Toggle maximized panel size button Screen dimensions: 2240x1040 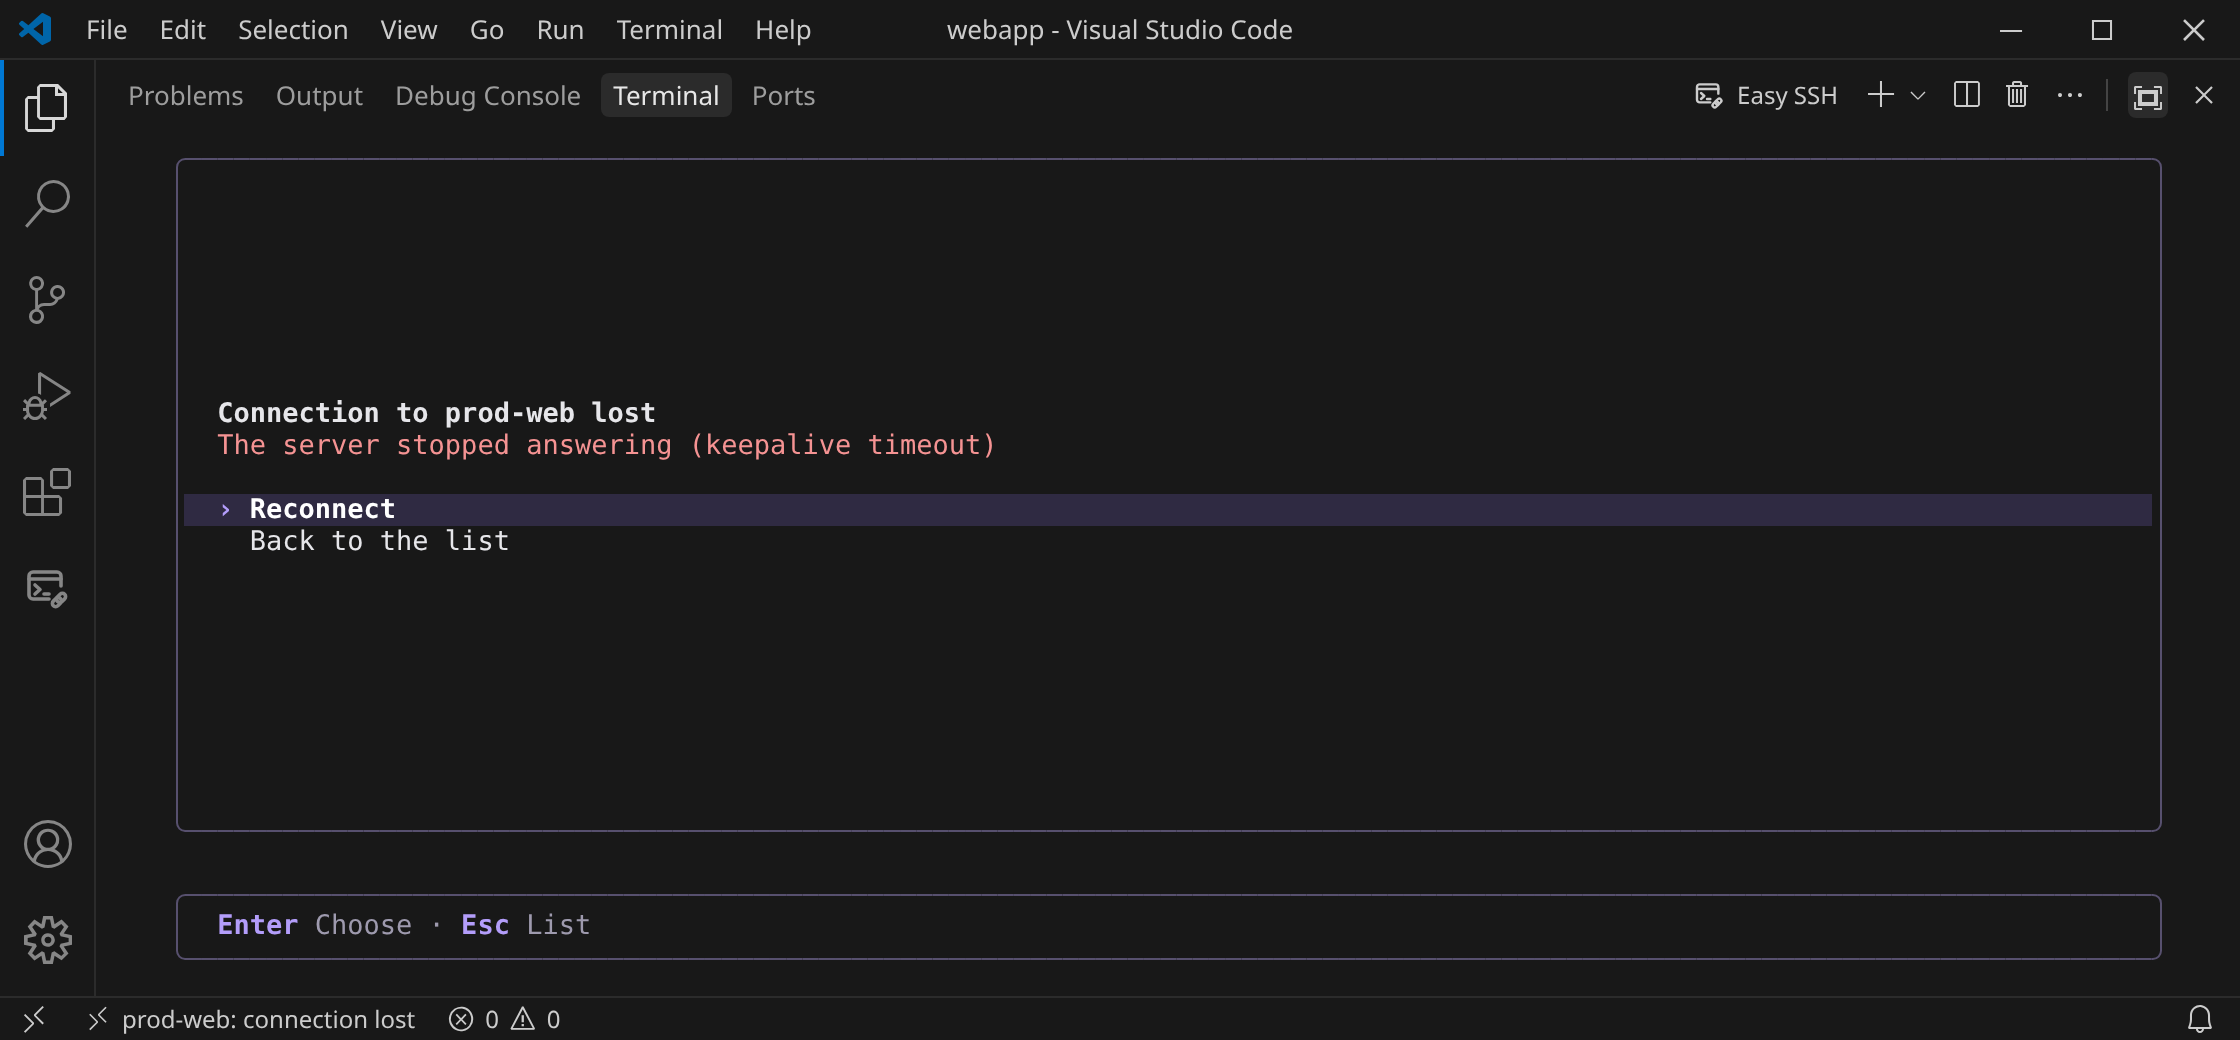[2147, 96]
